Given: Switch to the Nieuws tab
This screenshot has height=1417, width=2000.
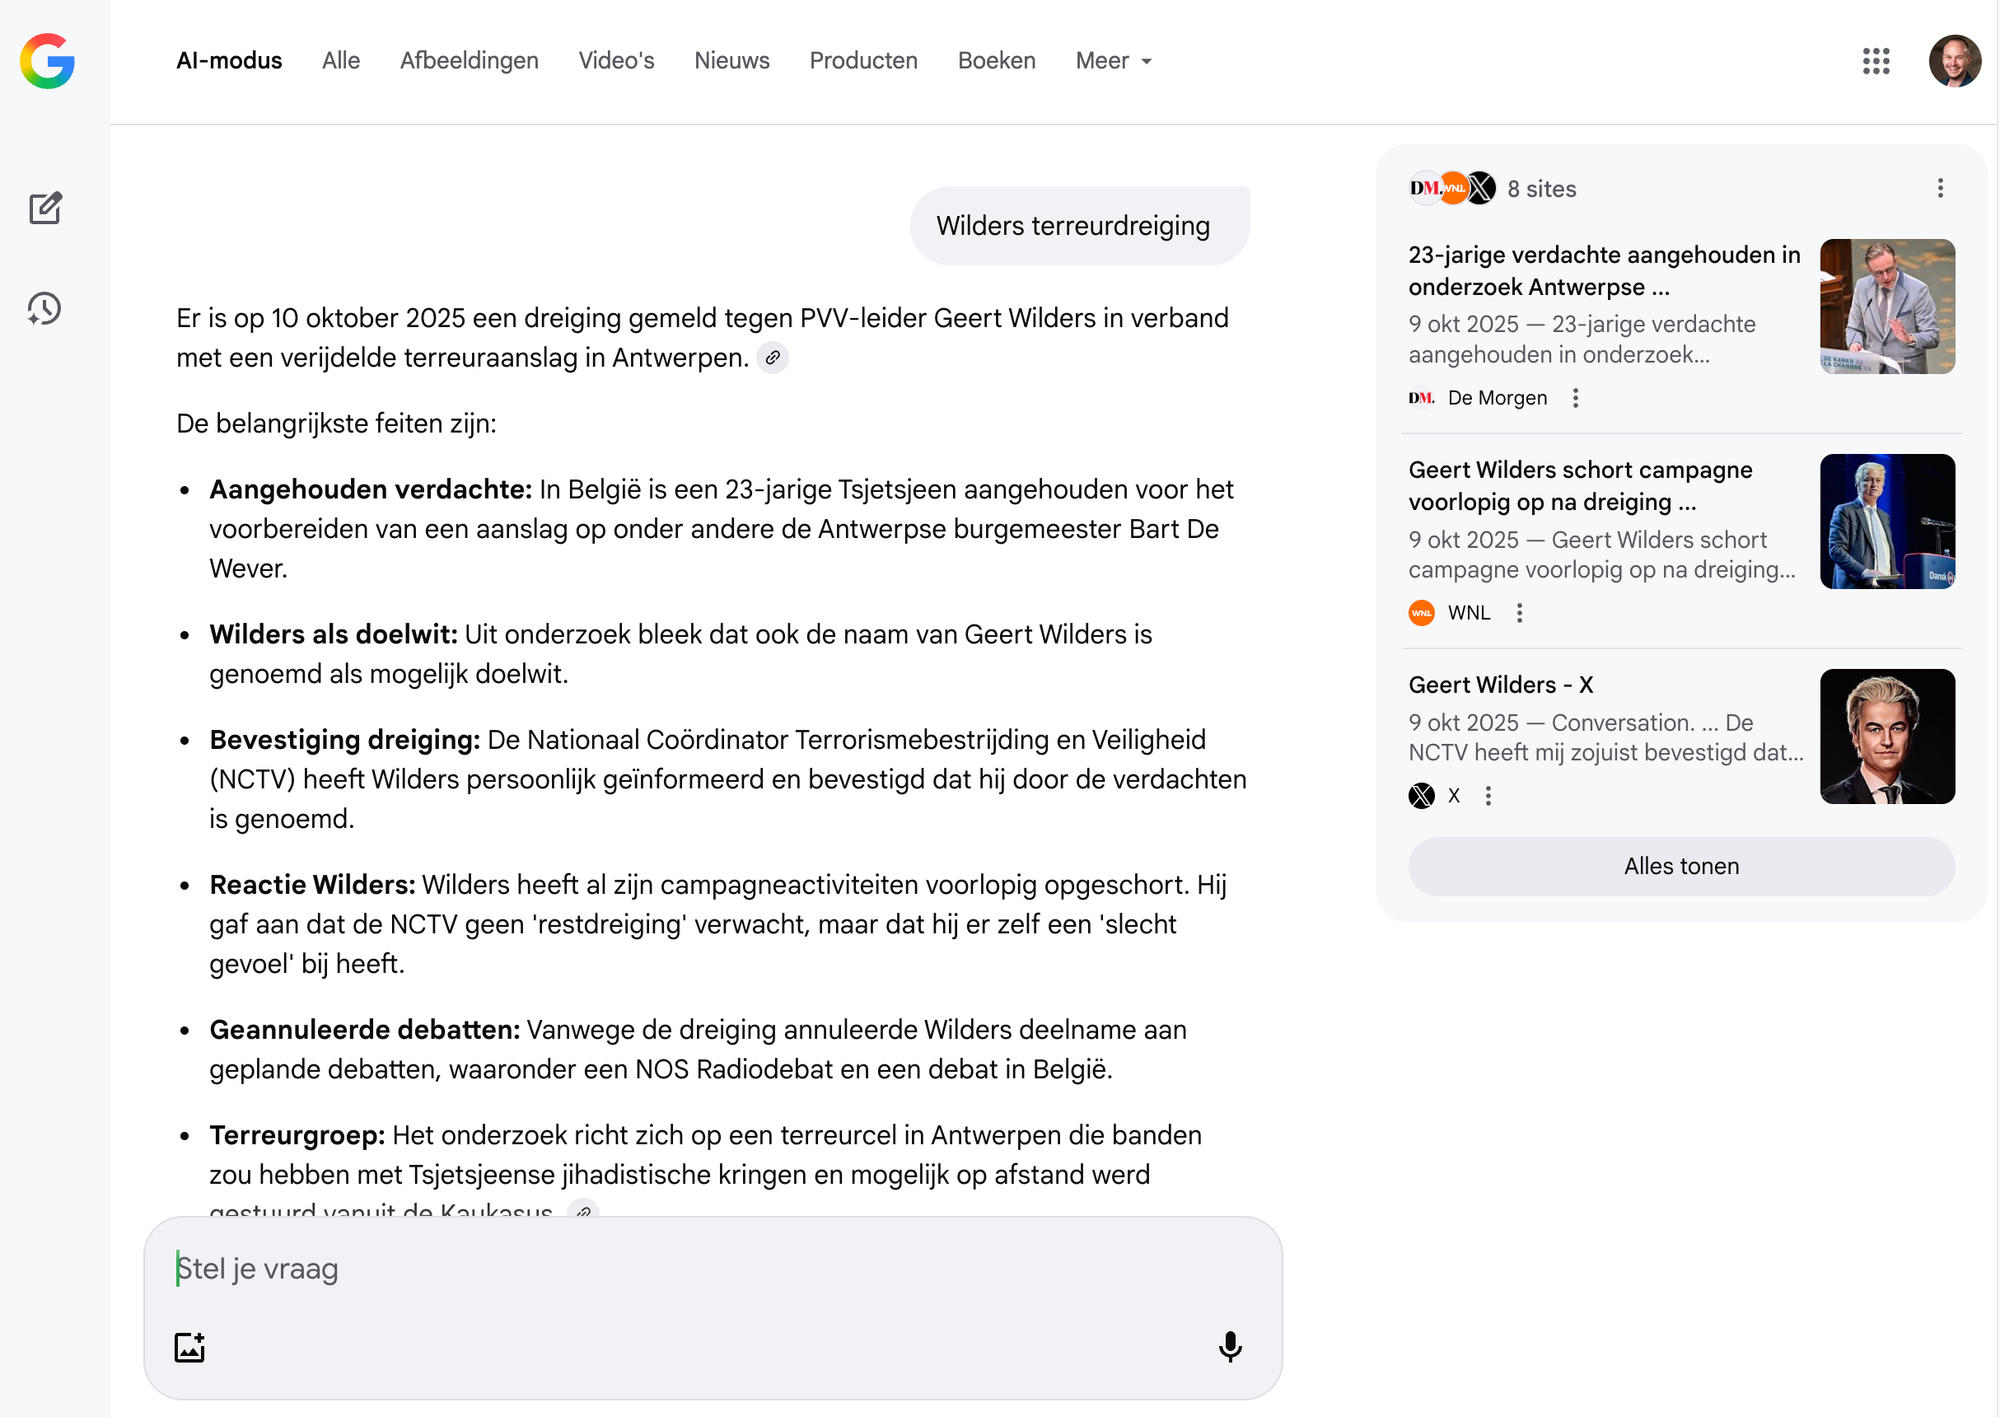Looking at the screenshot, I should click(x=731, y=61).
